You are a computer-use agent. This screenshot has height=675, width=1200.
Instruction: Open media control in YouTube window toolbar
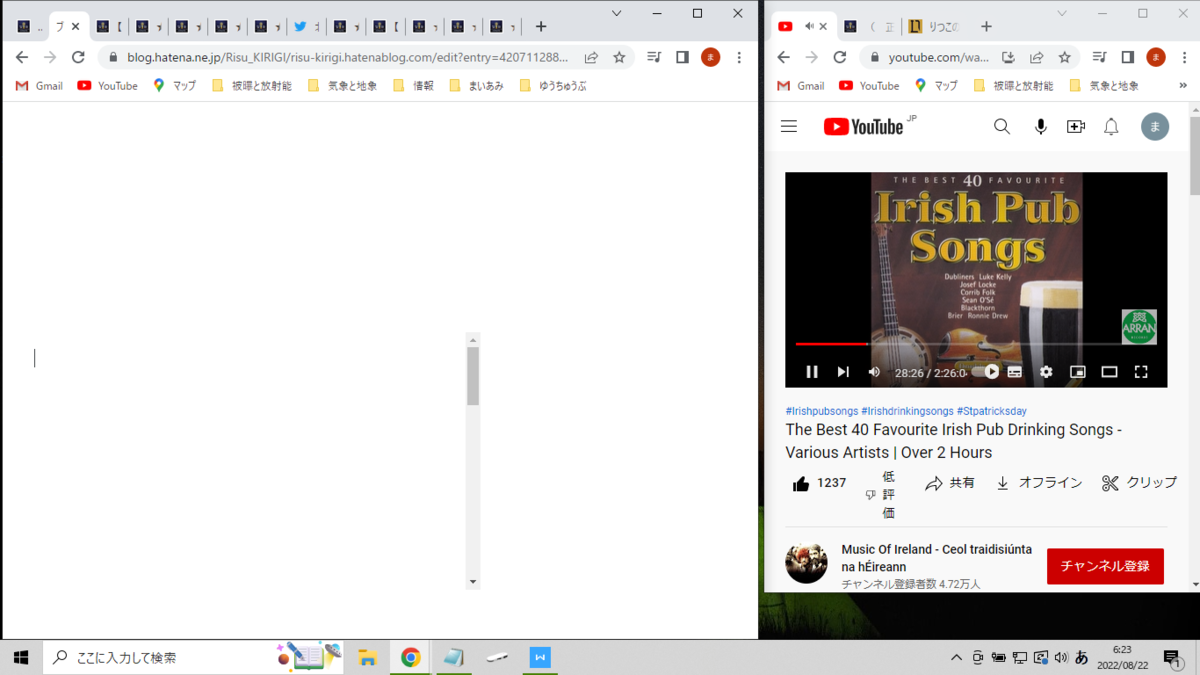(x=1099, y=58)
